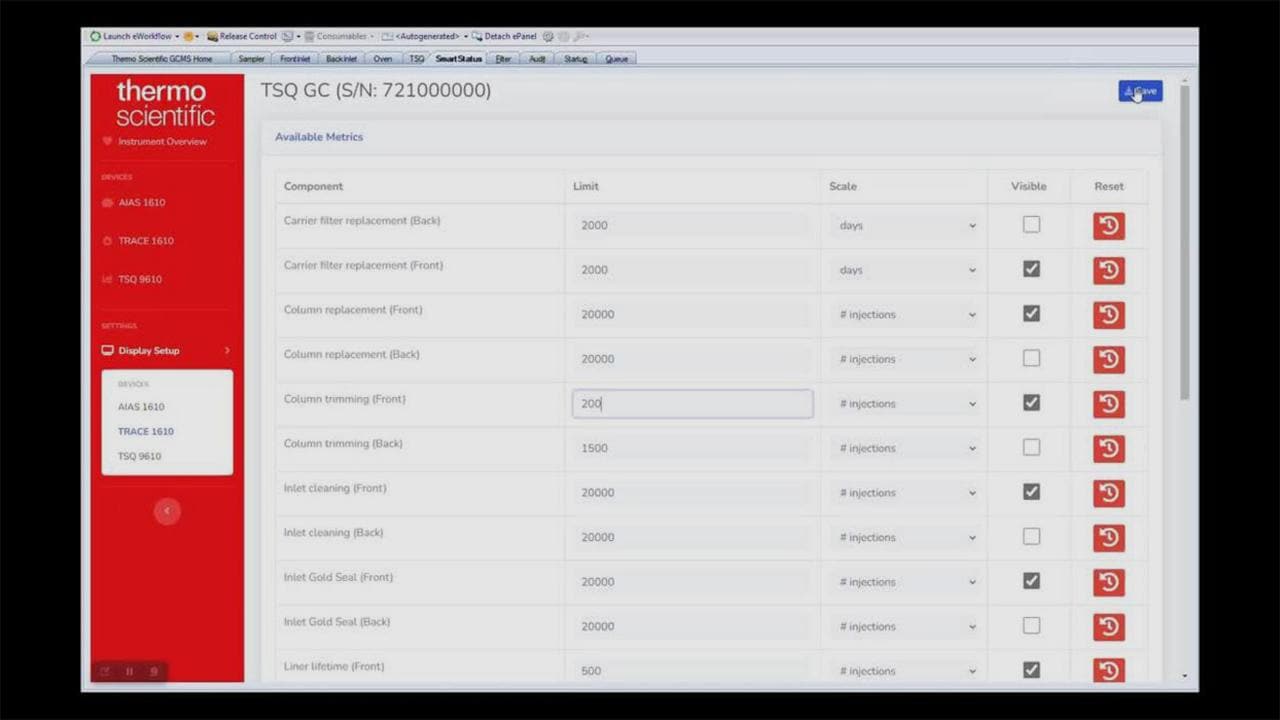Viewport: 1280px width, 720px height.
Task: Reset Carrier filter replacement (Back) counter
Action: [x=1108, y=226]
